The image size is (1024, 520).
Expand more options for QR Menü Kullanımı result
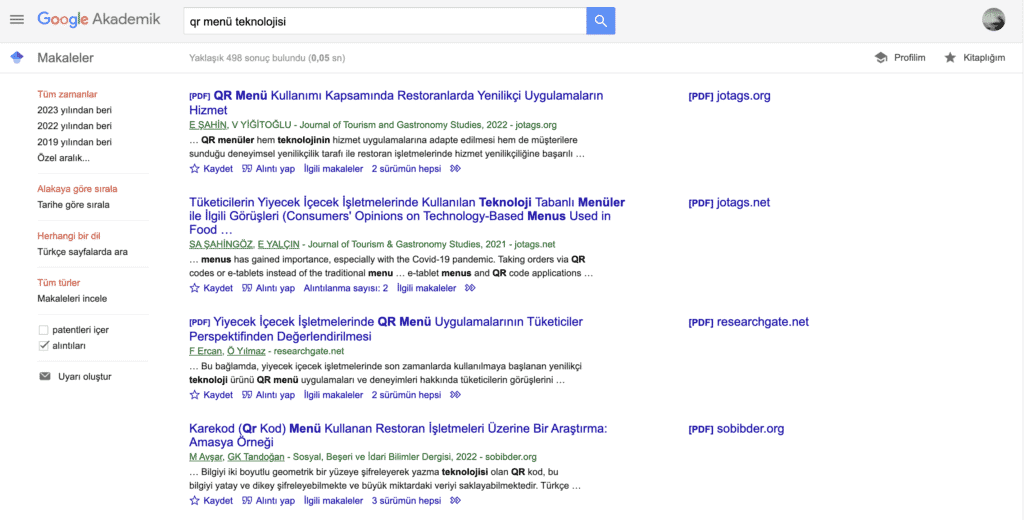click(x=456, y=169)
